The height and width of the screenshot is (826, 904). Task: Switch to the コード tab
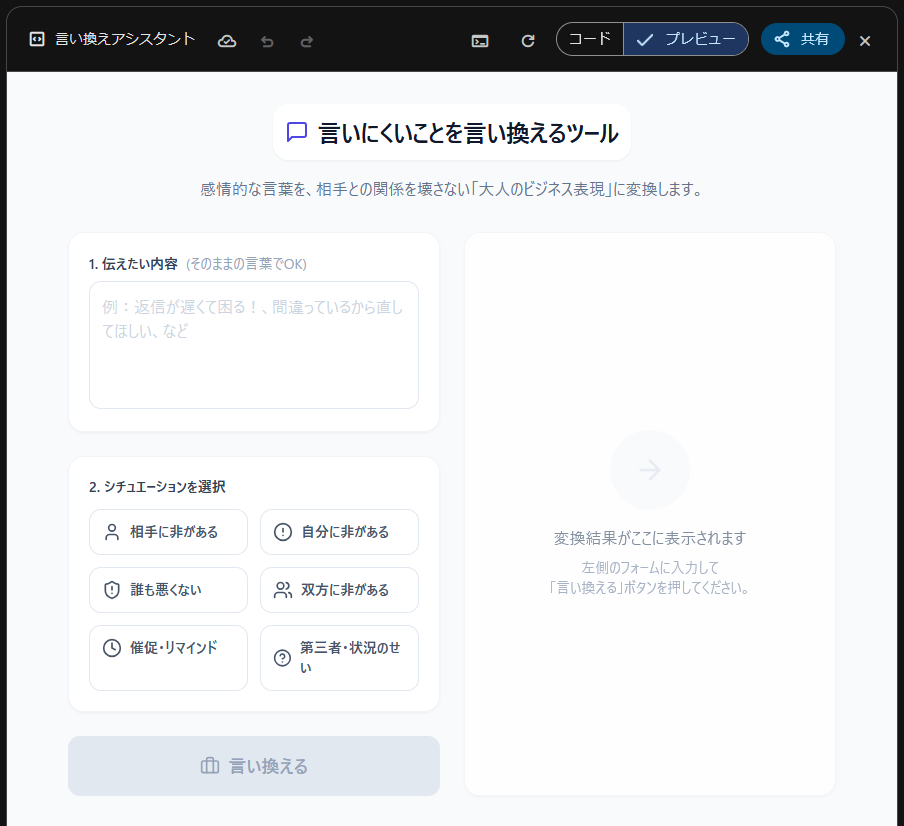point(589,40)
